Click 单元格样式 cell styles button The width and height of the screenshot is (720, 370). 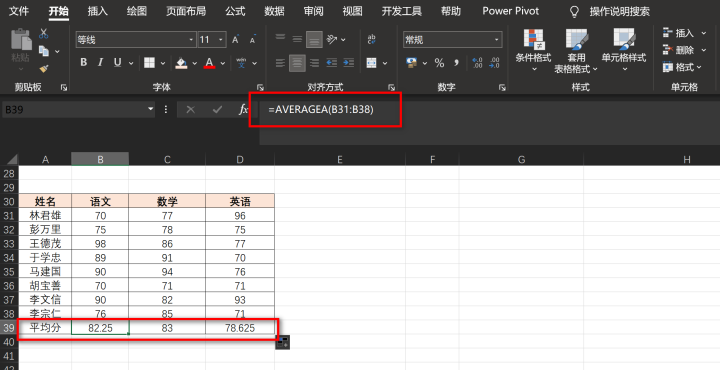pos(624,50)
